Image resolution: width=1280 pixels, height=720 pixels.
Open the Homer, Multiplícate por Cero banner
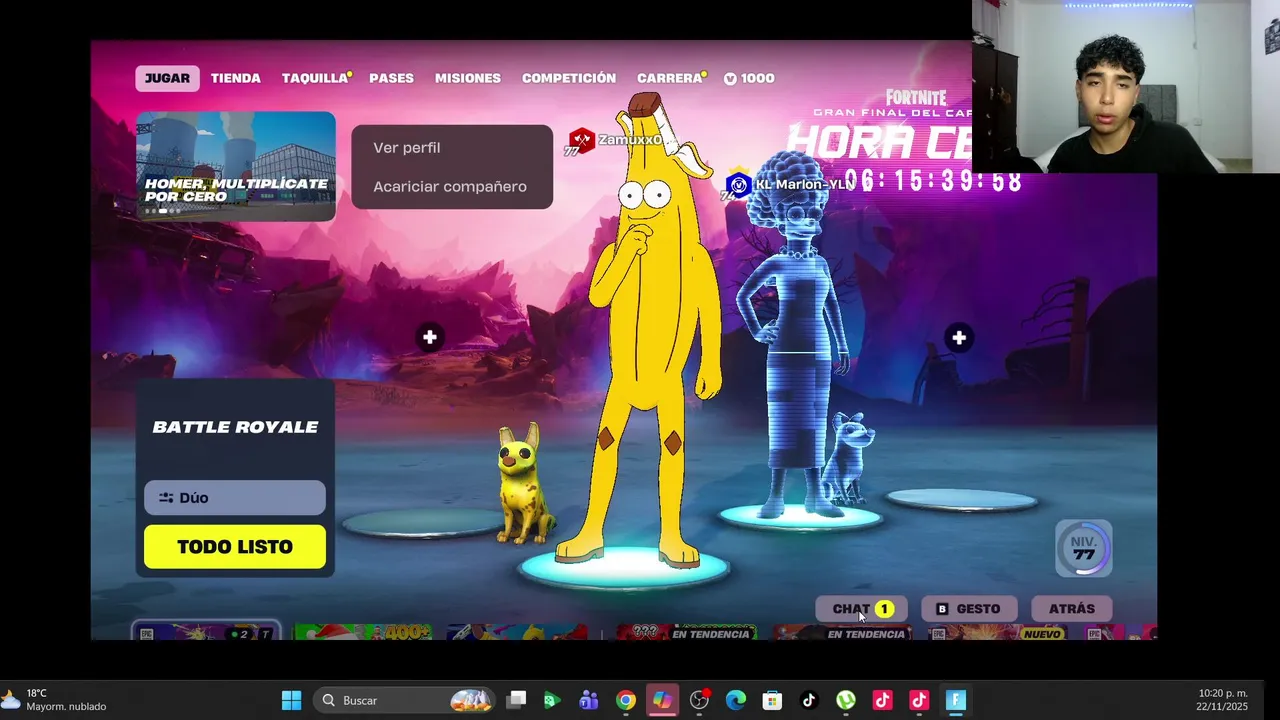click(x=236, y=166)
